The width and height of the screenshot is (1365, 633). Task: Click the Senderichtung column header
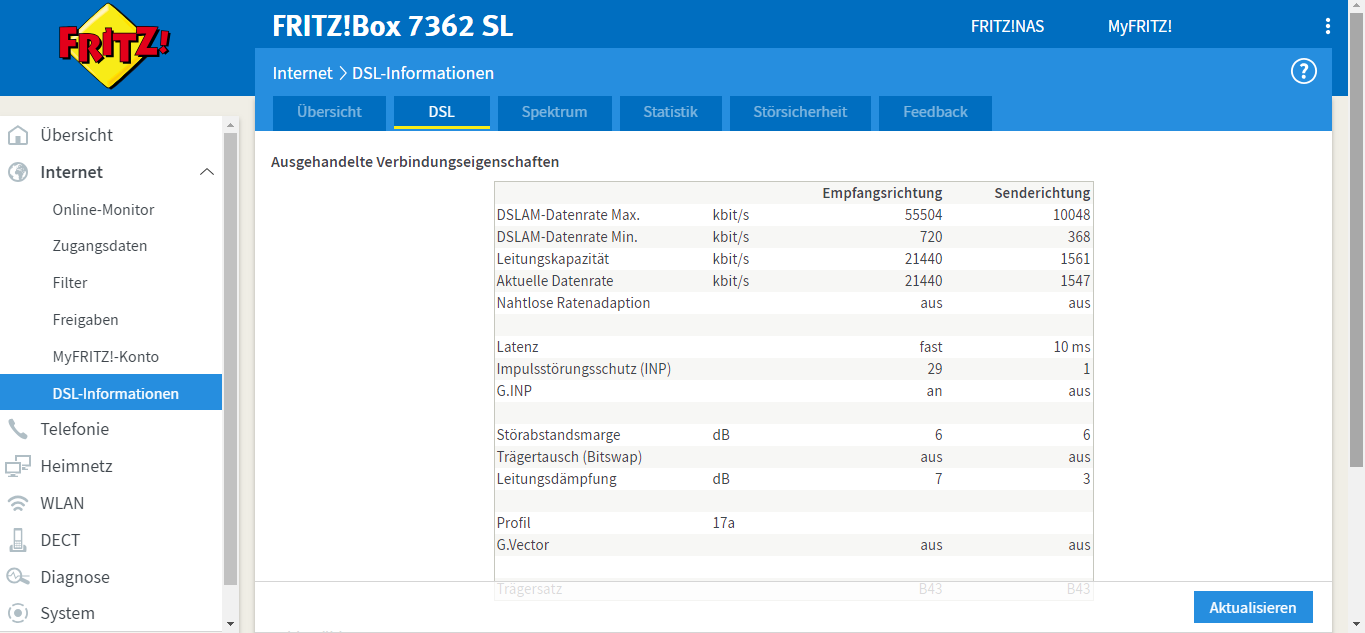click(x=1042, y=193)
